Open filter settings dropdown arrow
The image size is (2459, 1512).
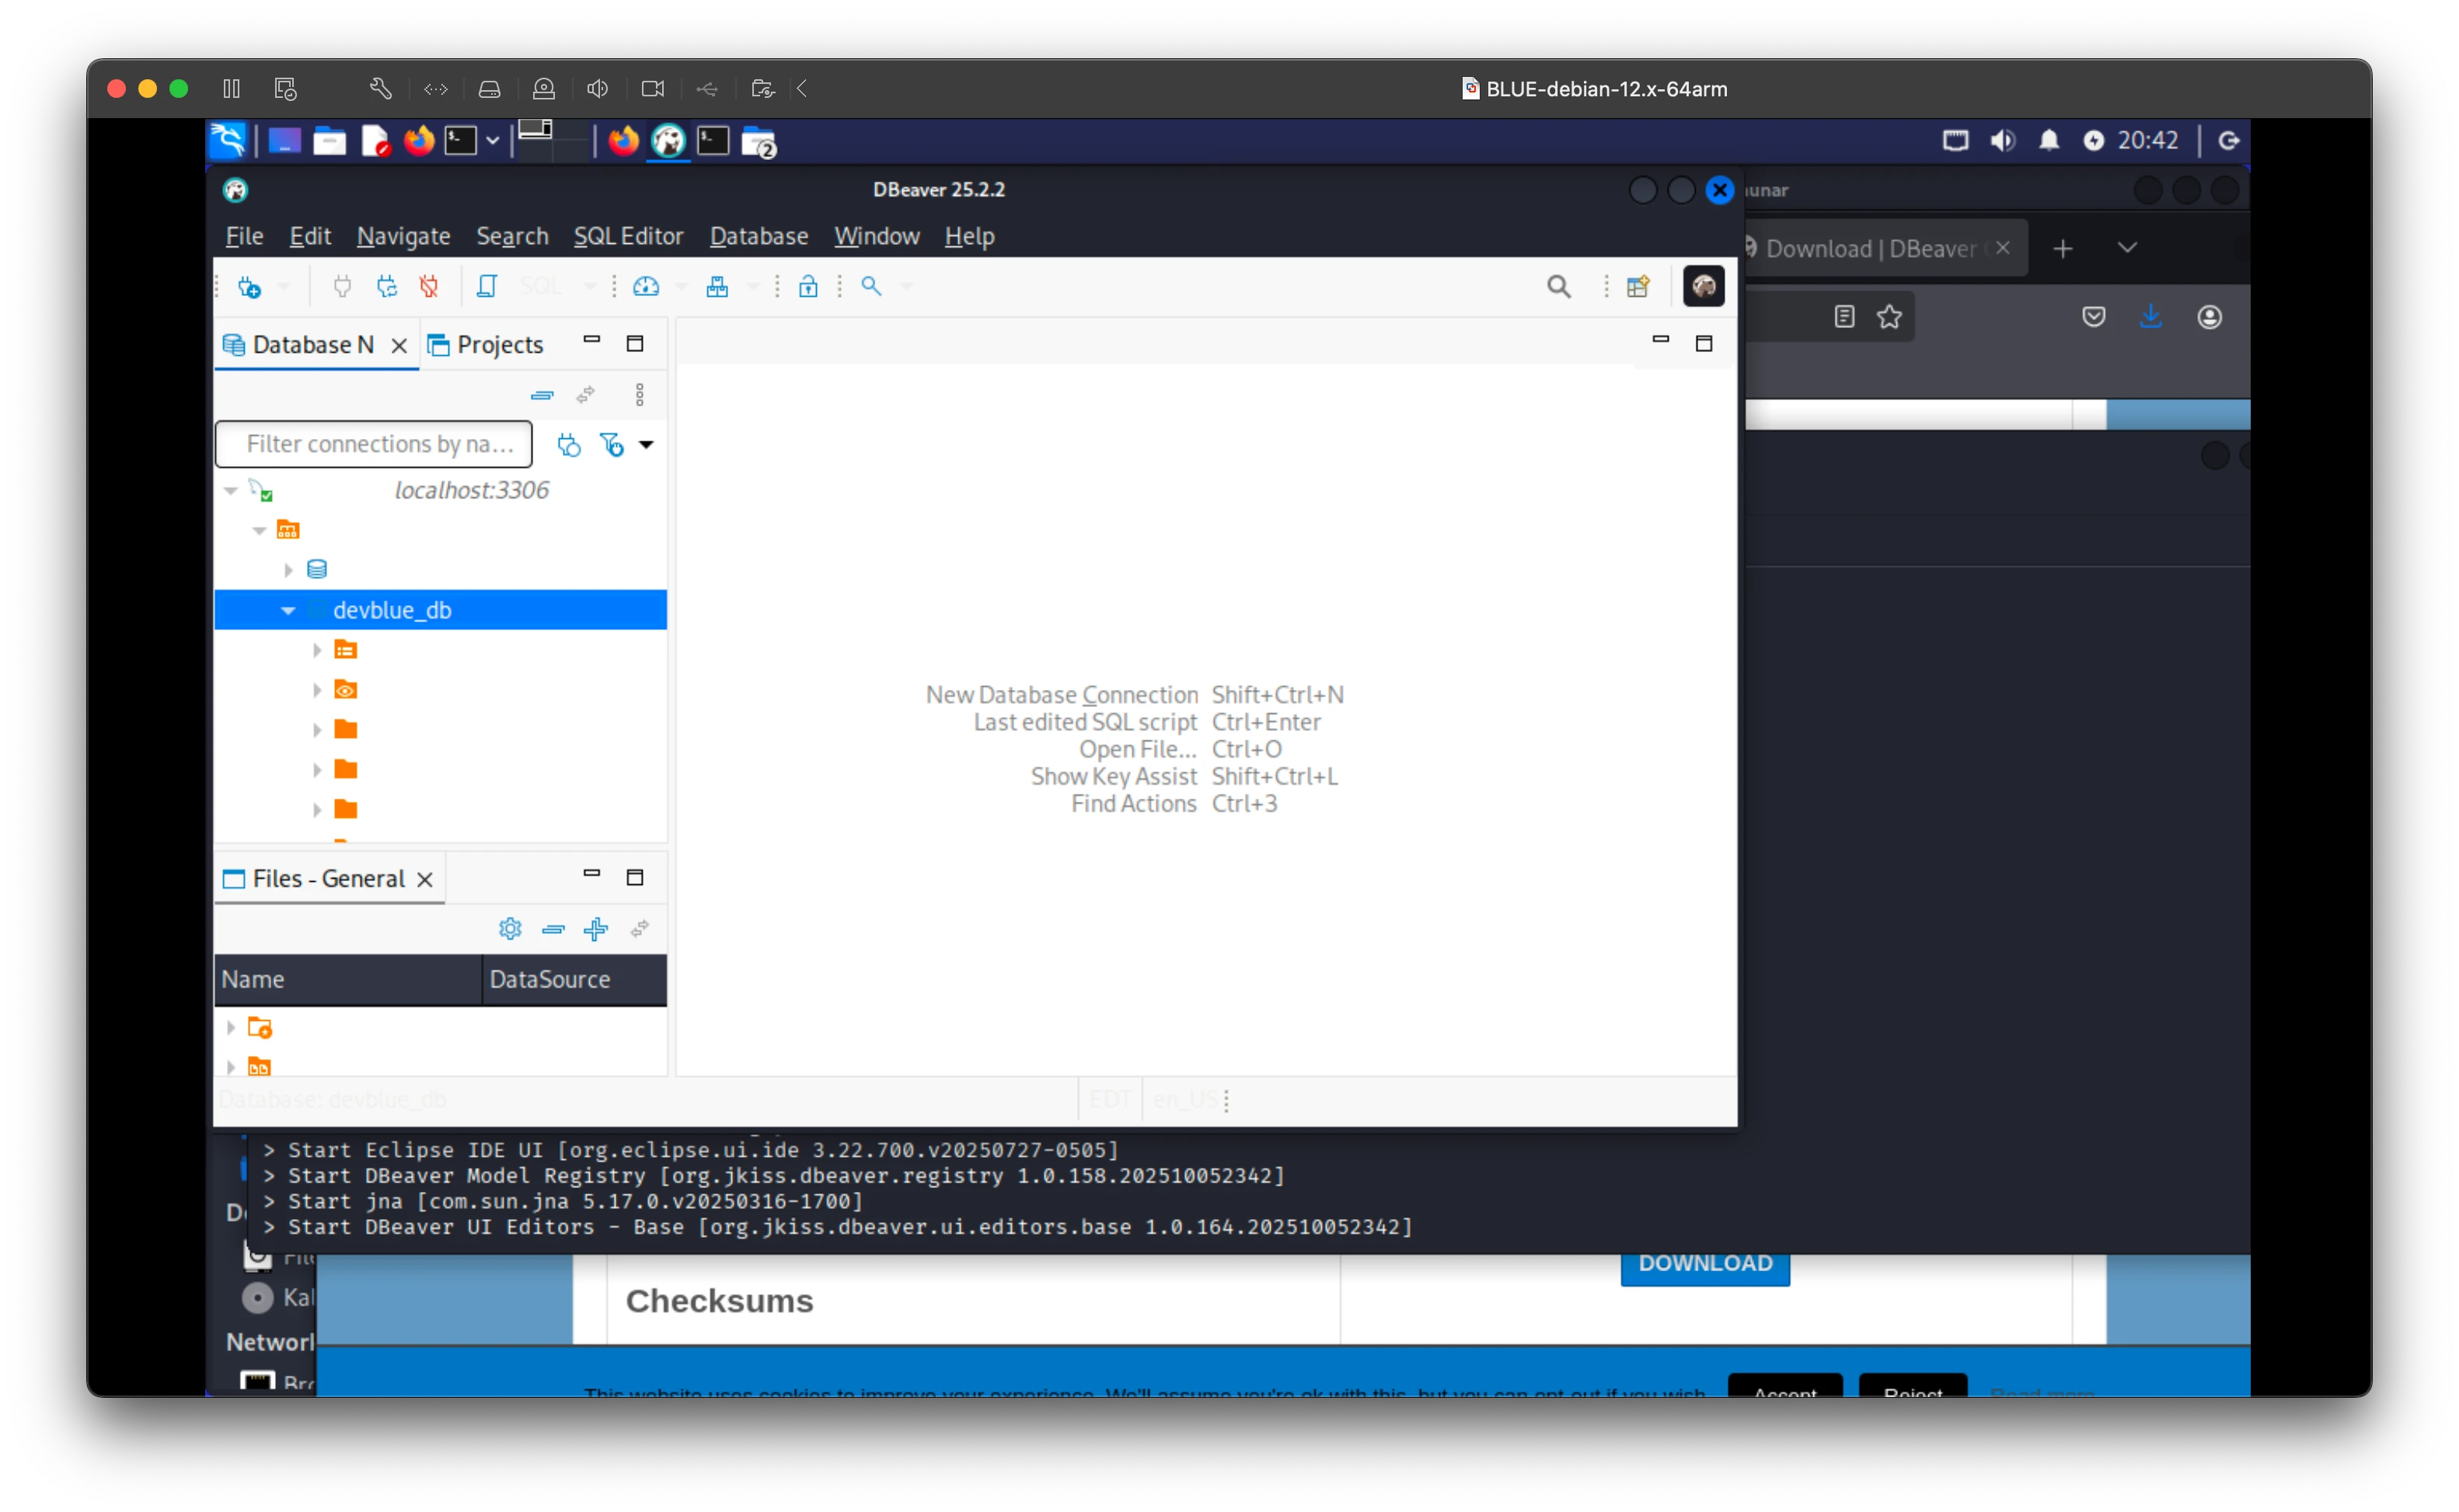(646, 445)
